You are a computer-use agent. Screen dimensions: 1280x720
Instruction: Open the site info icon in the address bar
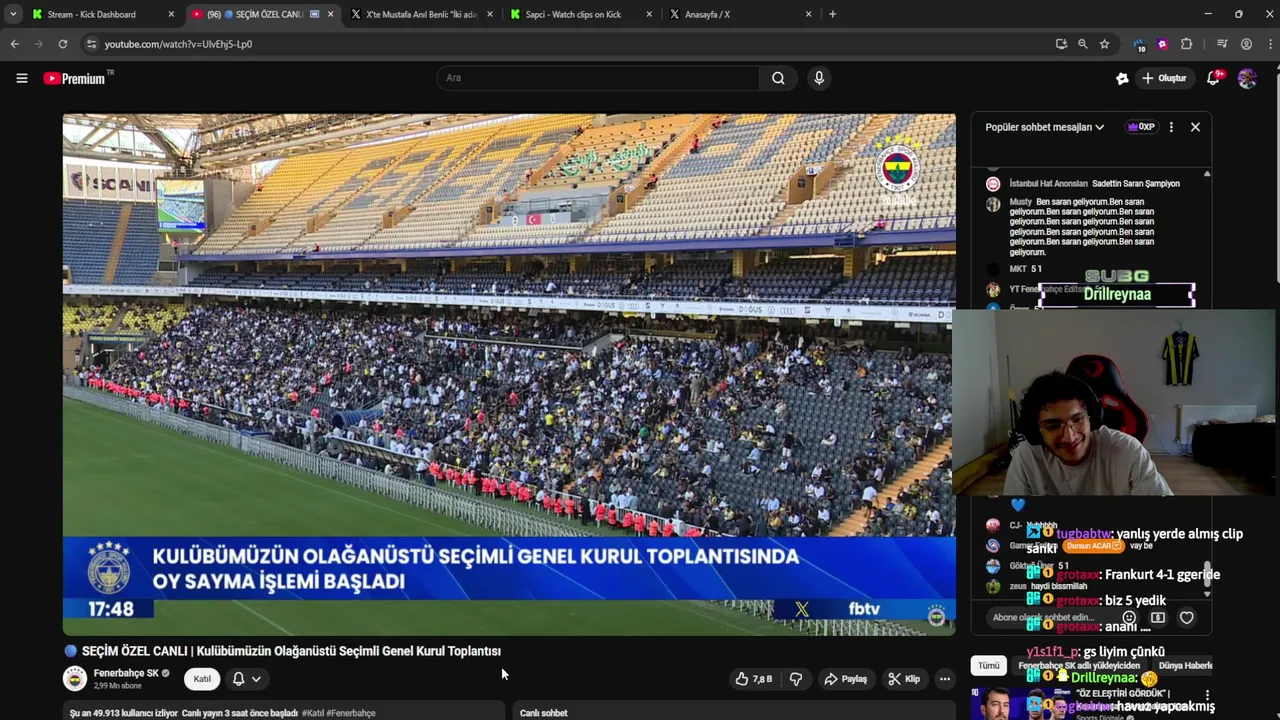point(91,44)
